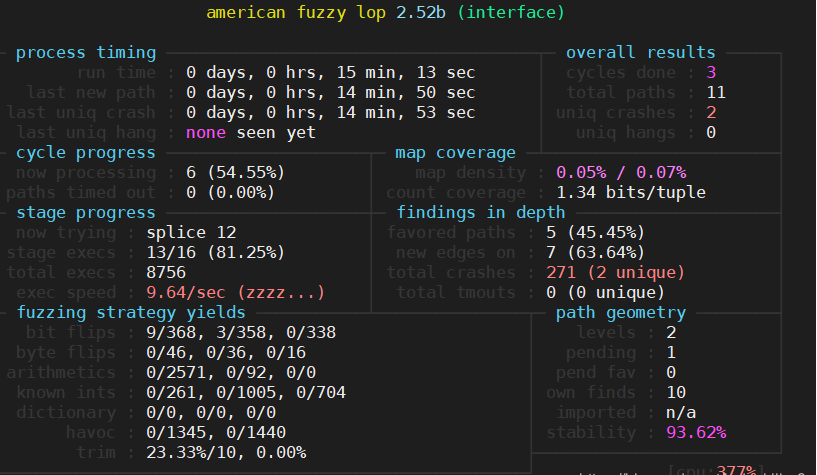Click the pend fav value 0
817x475 pixels.
click(x=671, y=372)
